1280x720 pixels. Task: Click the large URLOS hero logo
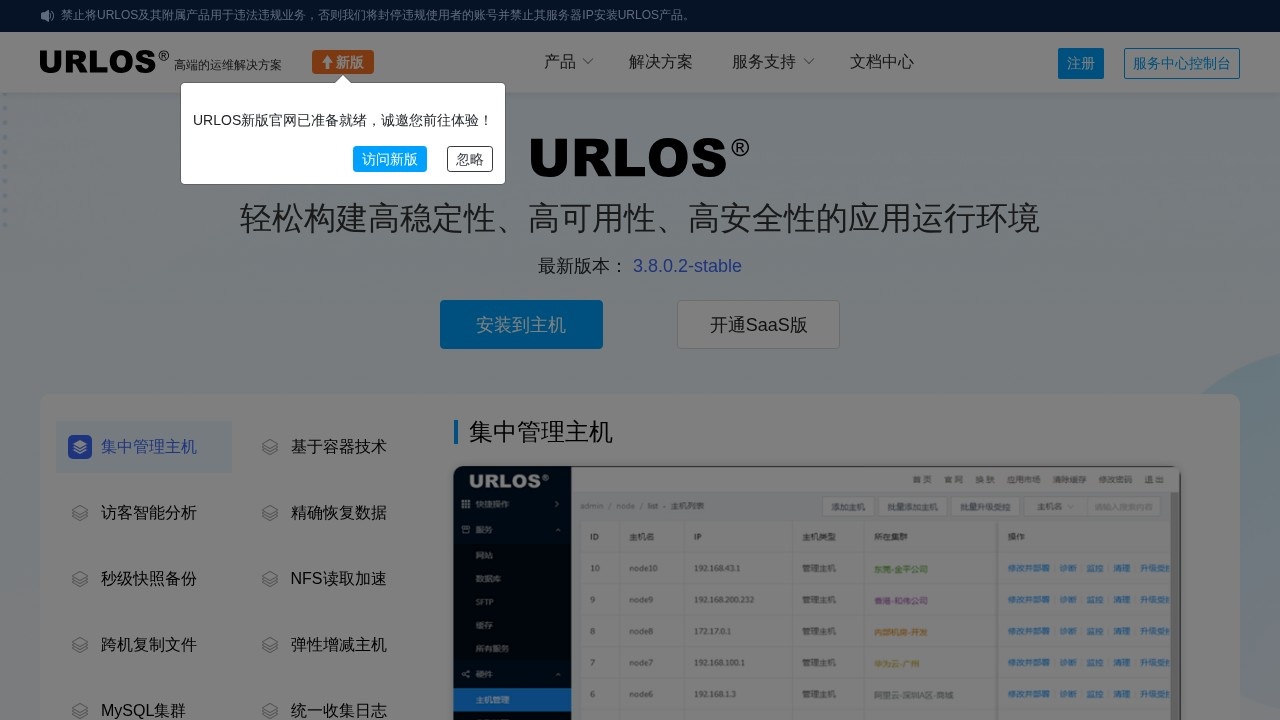pyautogui.click(x=640, y=158)
